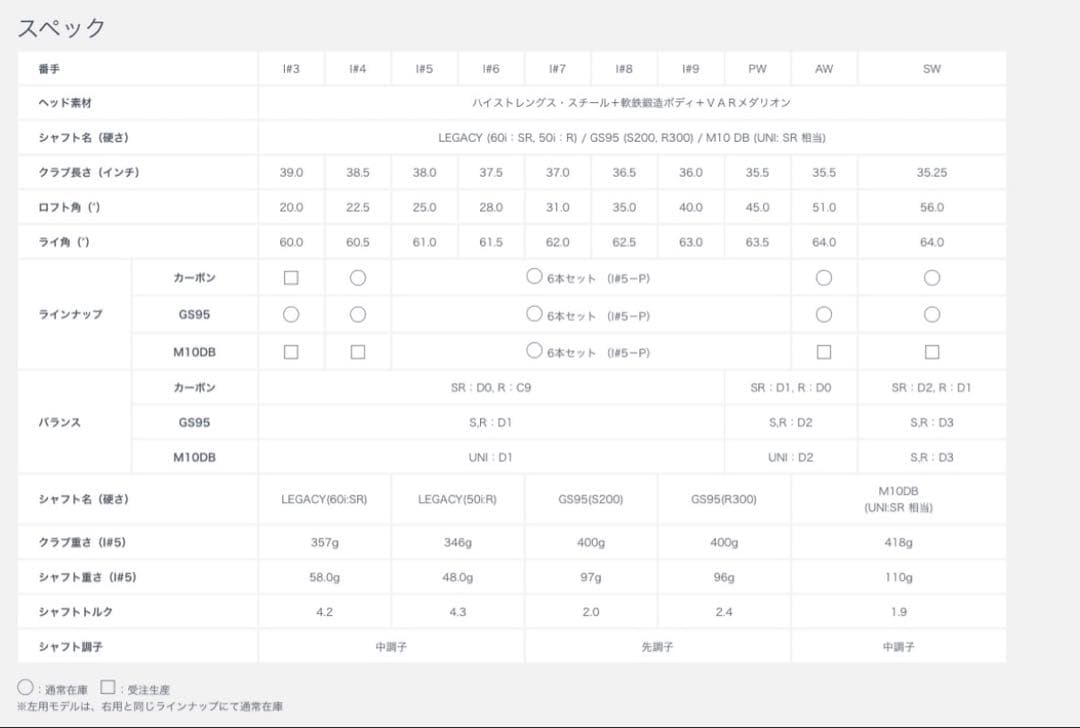Click the カーボン square under I#3
The height and width of the screenshot is (728, 1080).
tap(291, 278)
